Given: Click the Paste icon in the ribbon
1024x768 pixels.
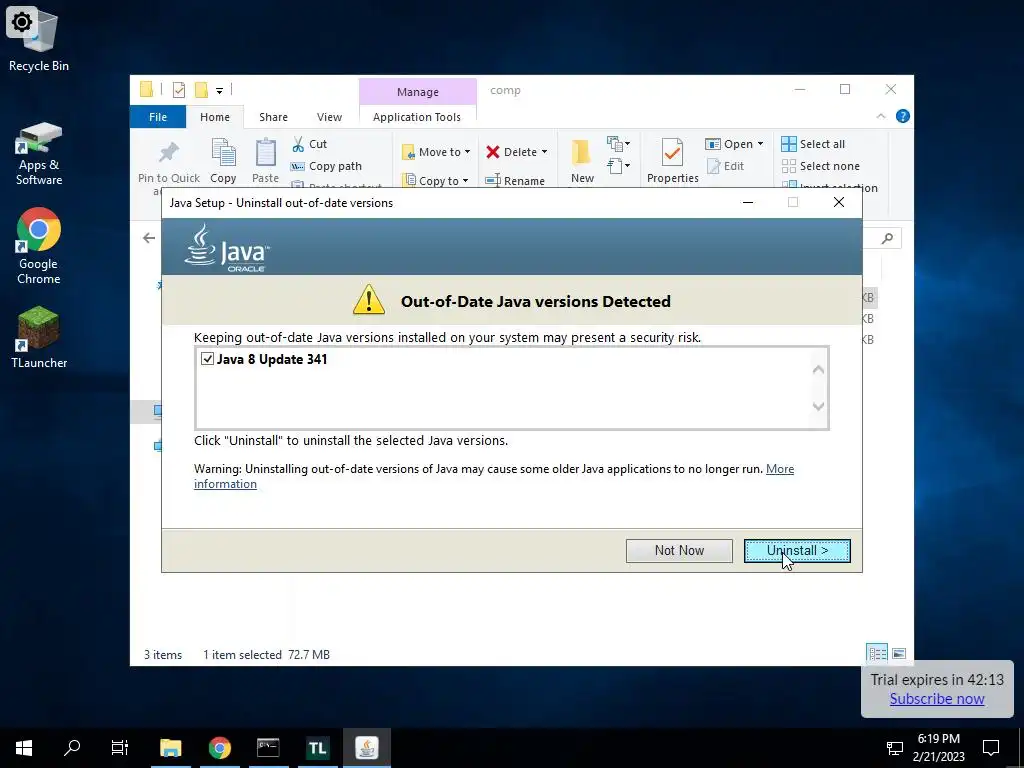Looking at the screenshot, I should (x=265, y=153).
